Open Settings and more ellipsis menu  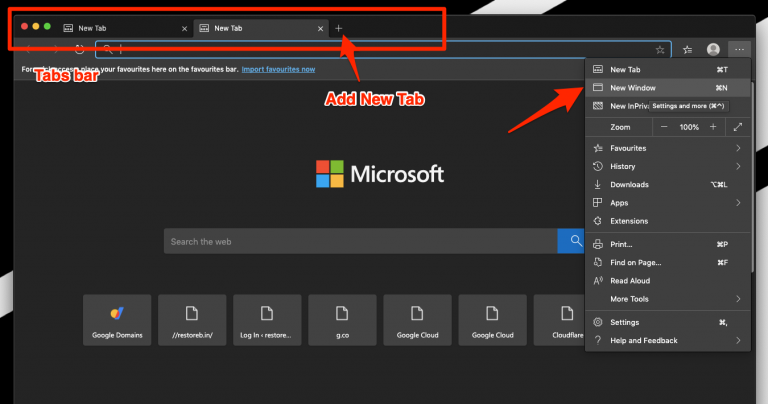coord(739,49)
